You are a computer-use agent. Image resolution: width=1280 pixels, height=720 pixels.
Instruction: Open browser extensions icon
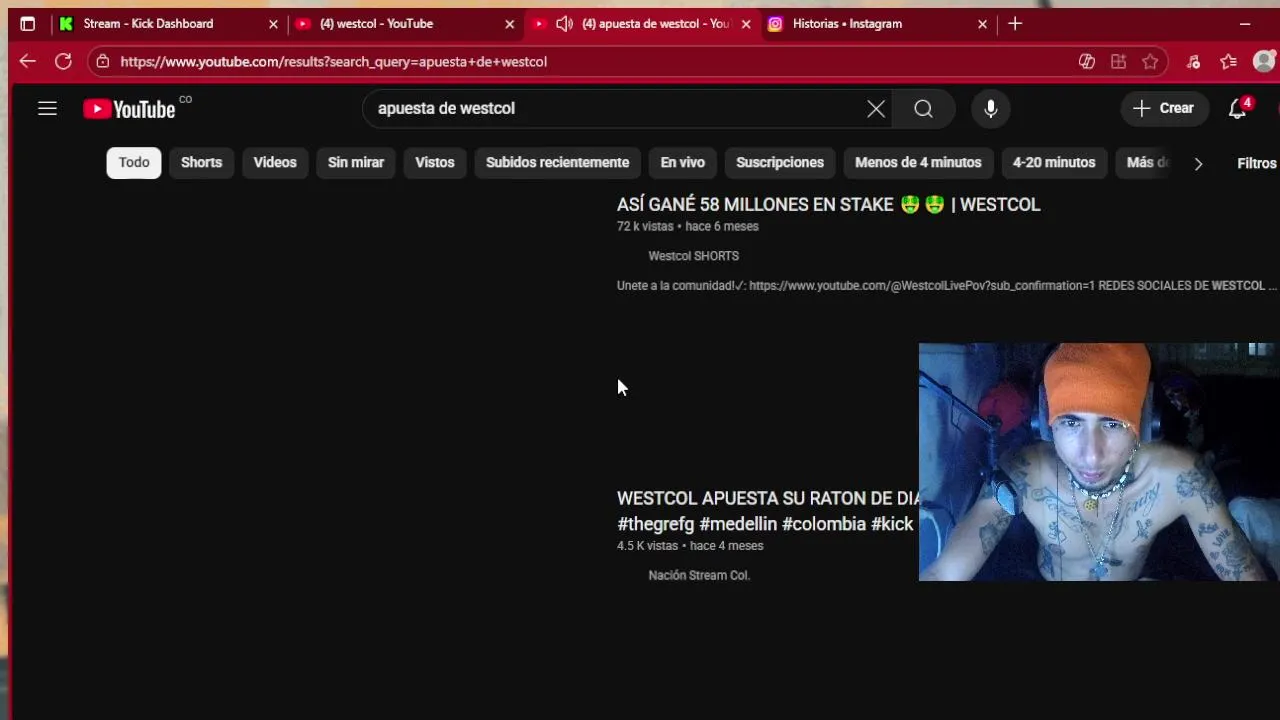(1193, 61)
